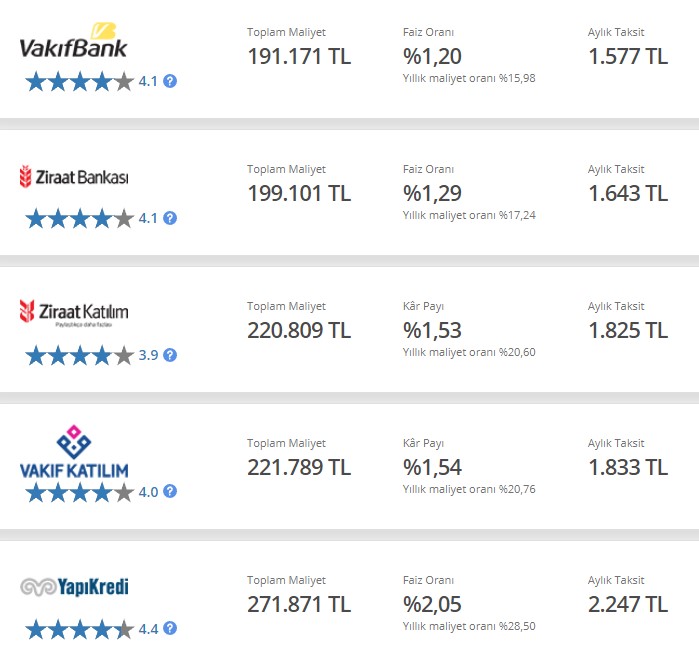This screenshot has width=699, height=648.
Task: Open rating help icon beside VakıfBank 4.1
Action: 170,81
